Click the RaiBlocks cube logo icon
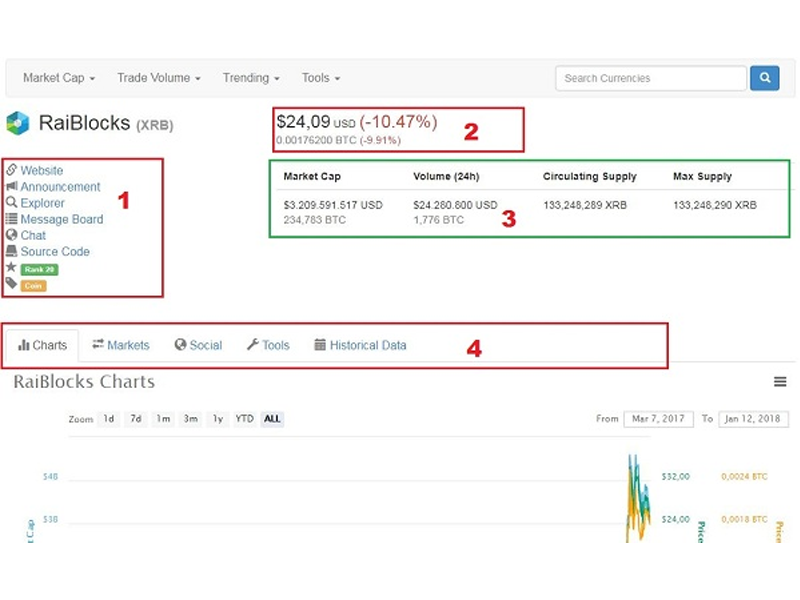 (18, 123)
